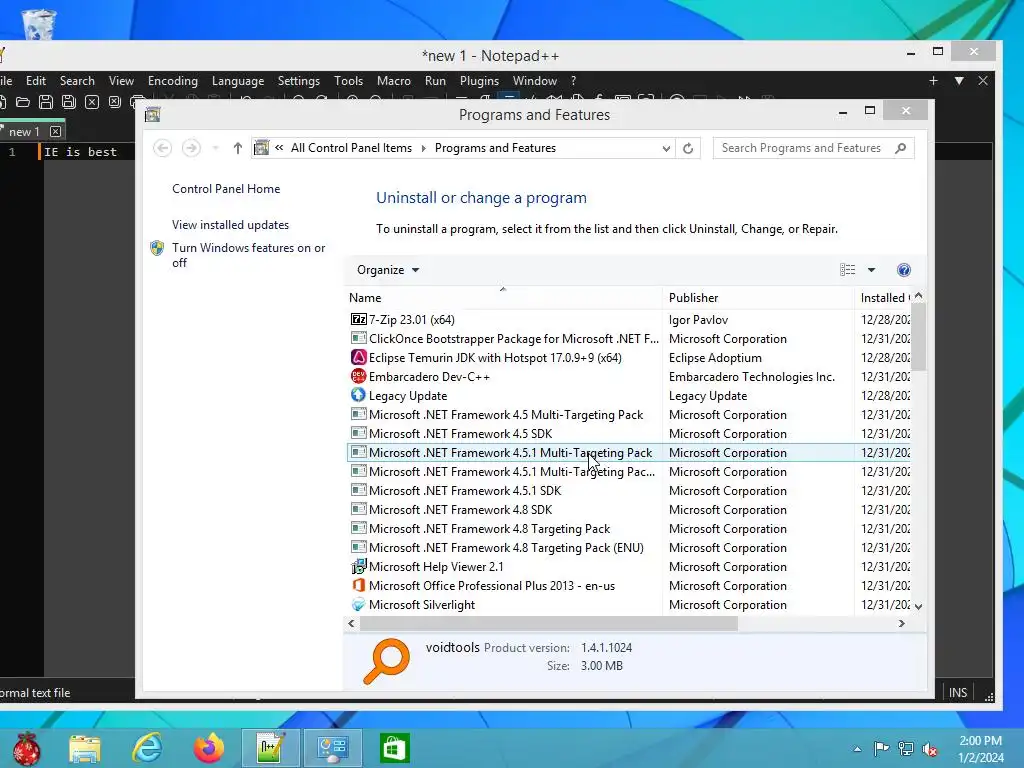This screenshot has height=768, width=1024.
Task: Click the muted speaker tray icon
Action: (929, 749)
